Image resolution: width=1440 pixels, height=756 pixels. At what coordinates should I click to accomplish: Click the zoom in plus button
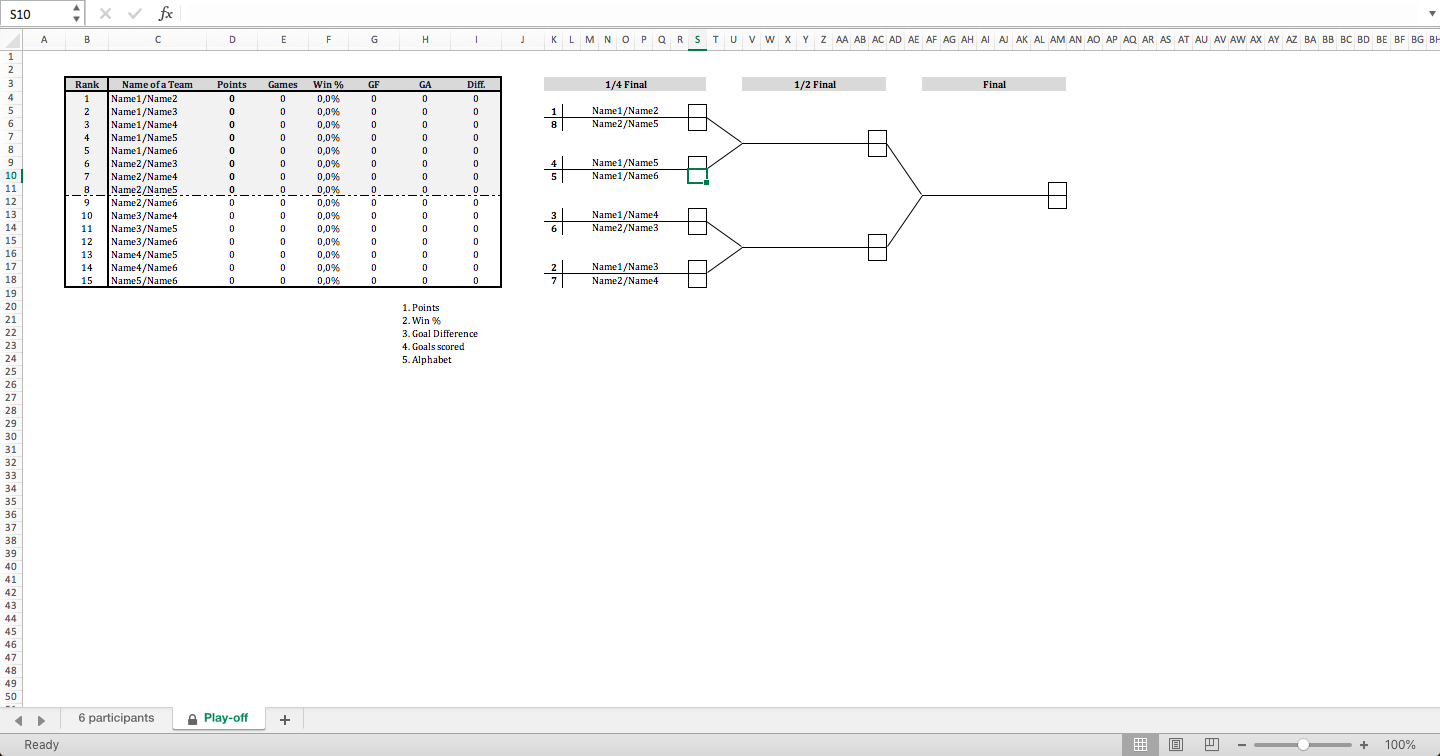point(1363,744)
